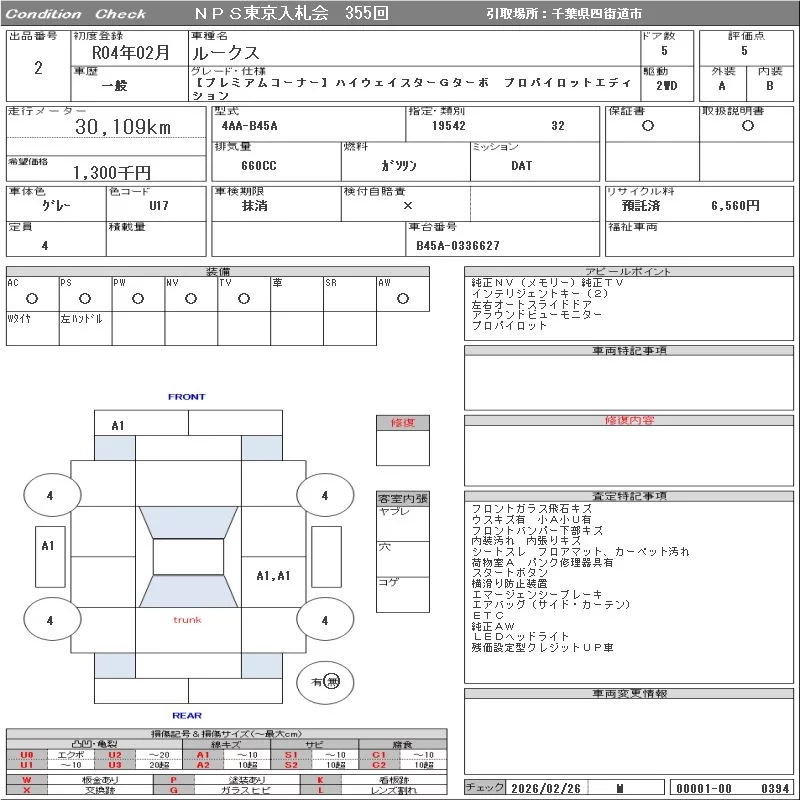Click the chassis number B45A-0336627 field
Image resolution: width=800 pixels, height=800 pixels.
tap(458, 245)
